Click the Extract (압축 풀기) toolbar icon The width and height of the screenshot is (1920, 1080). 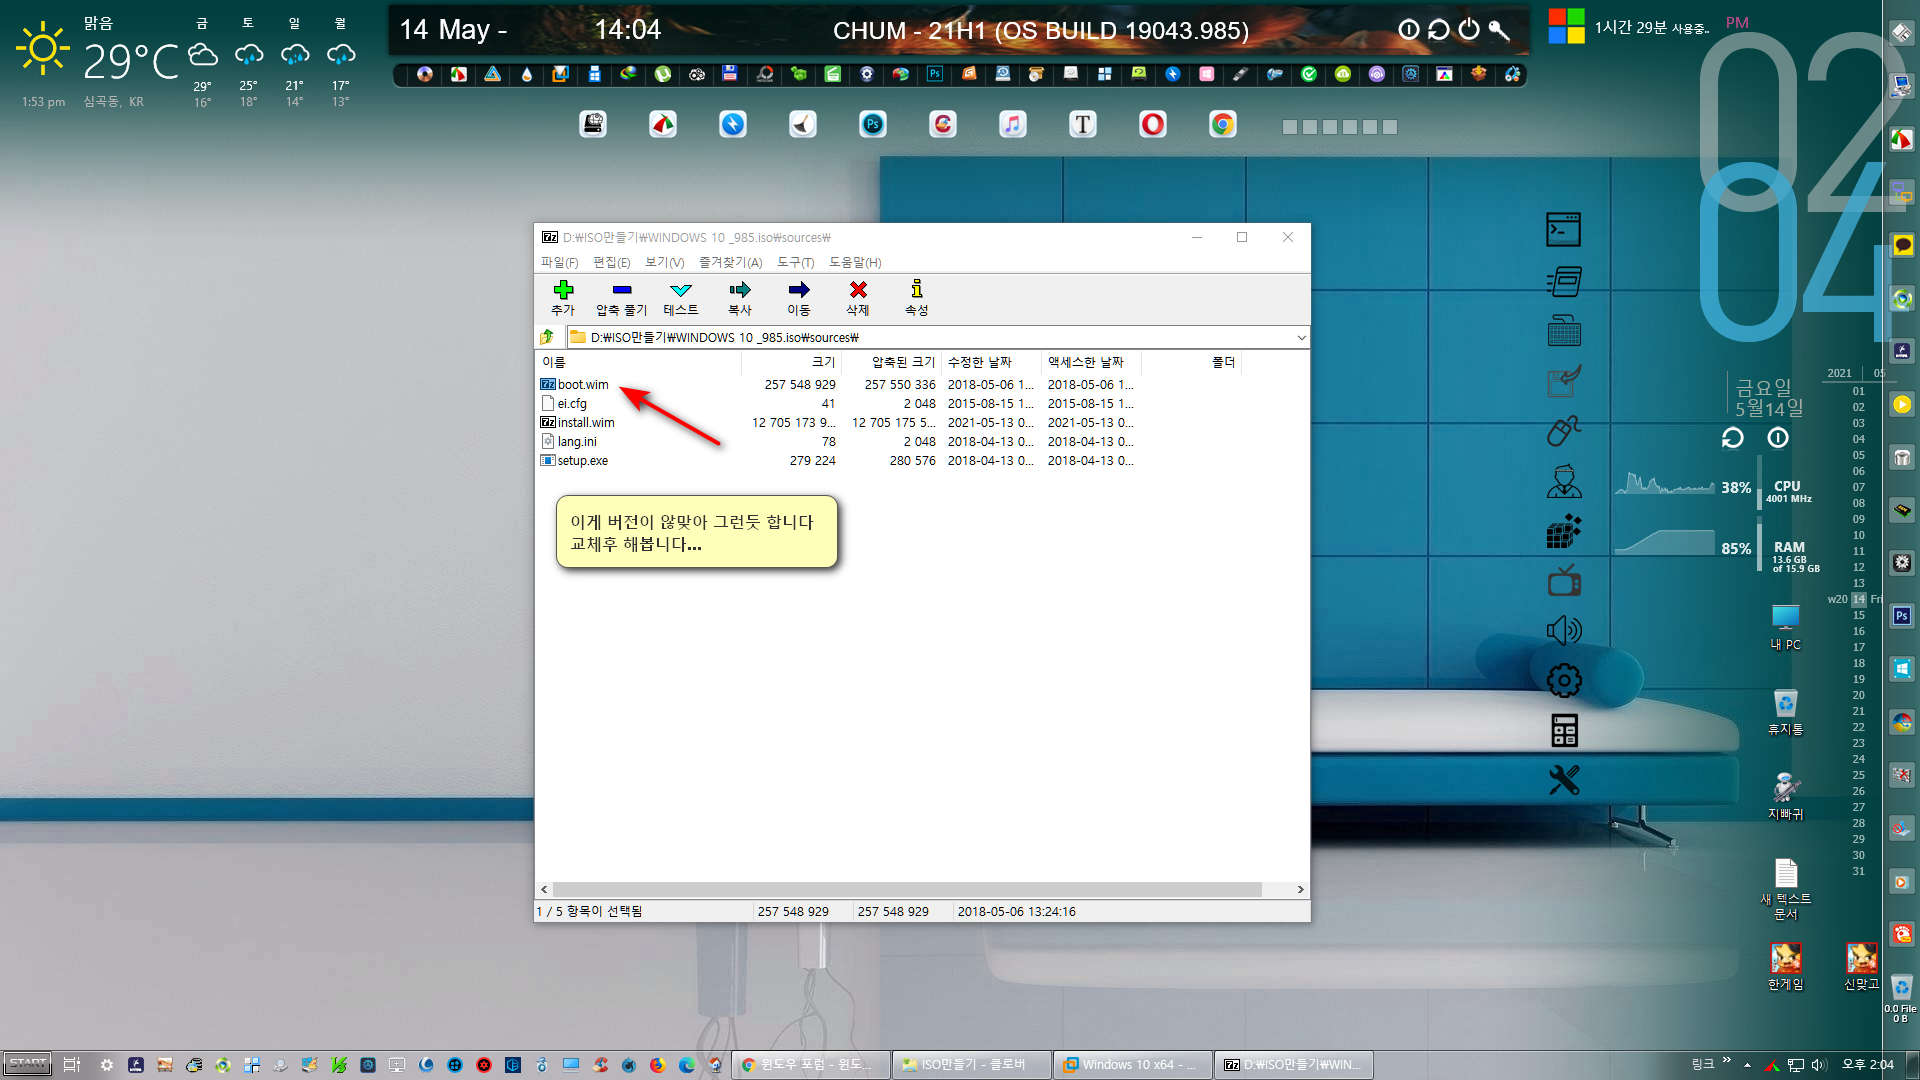point(621,290)
